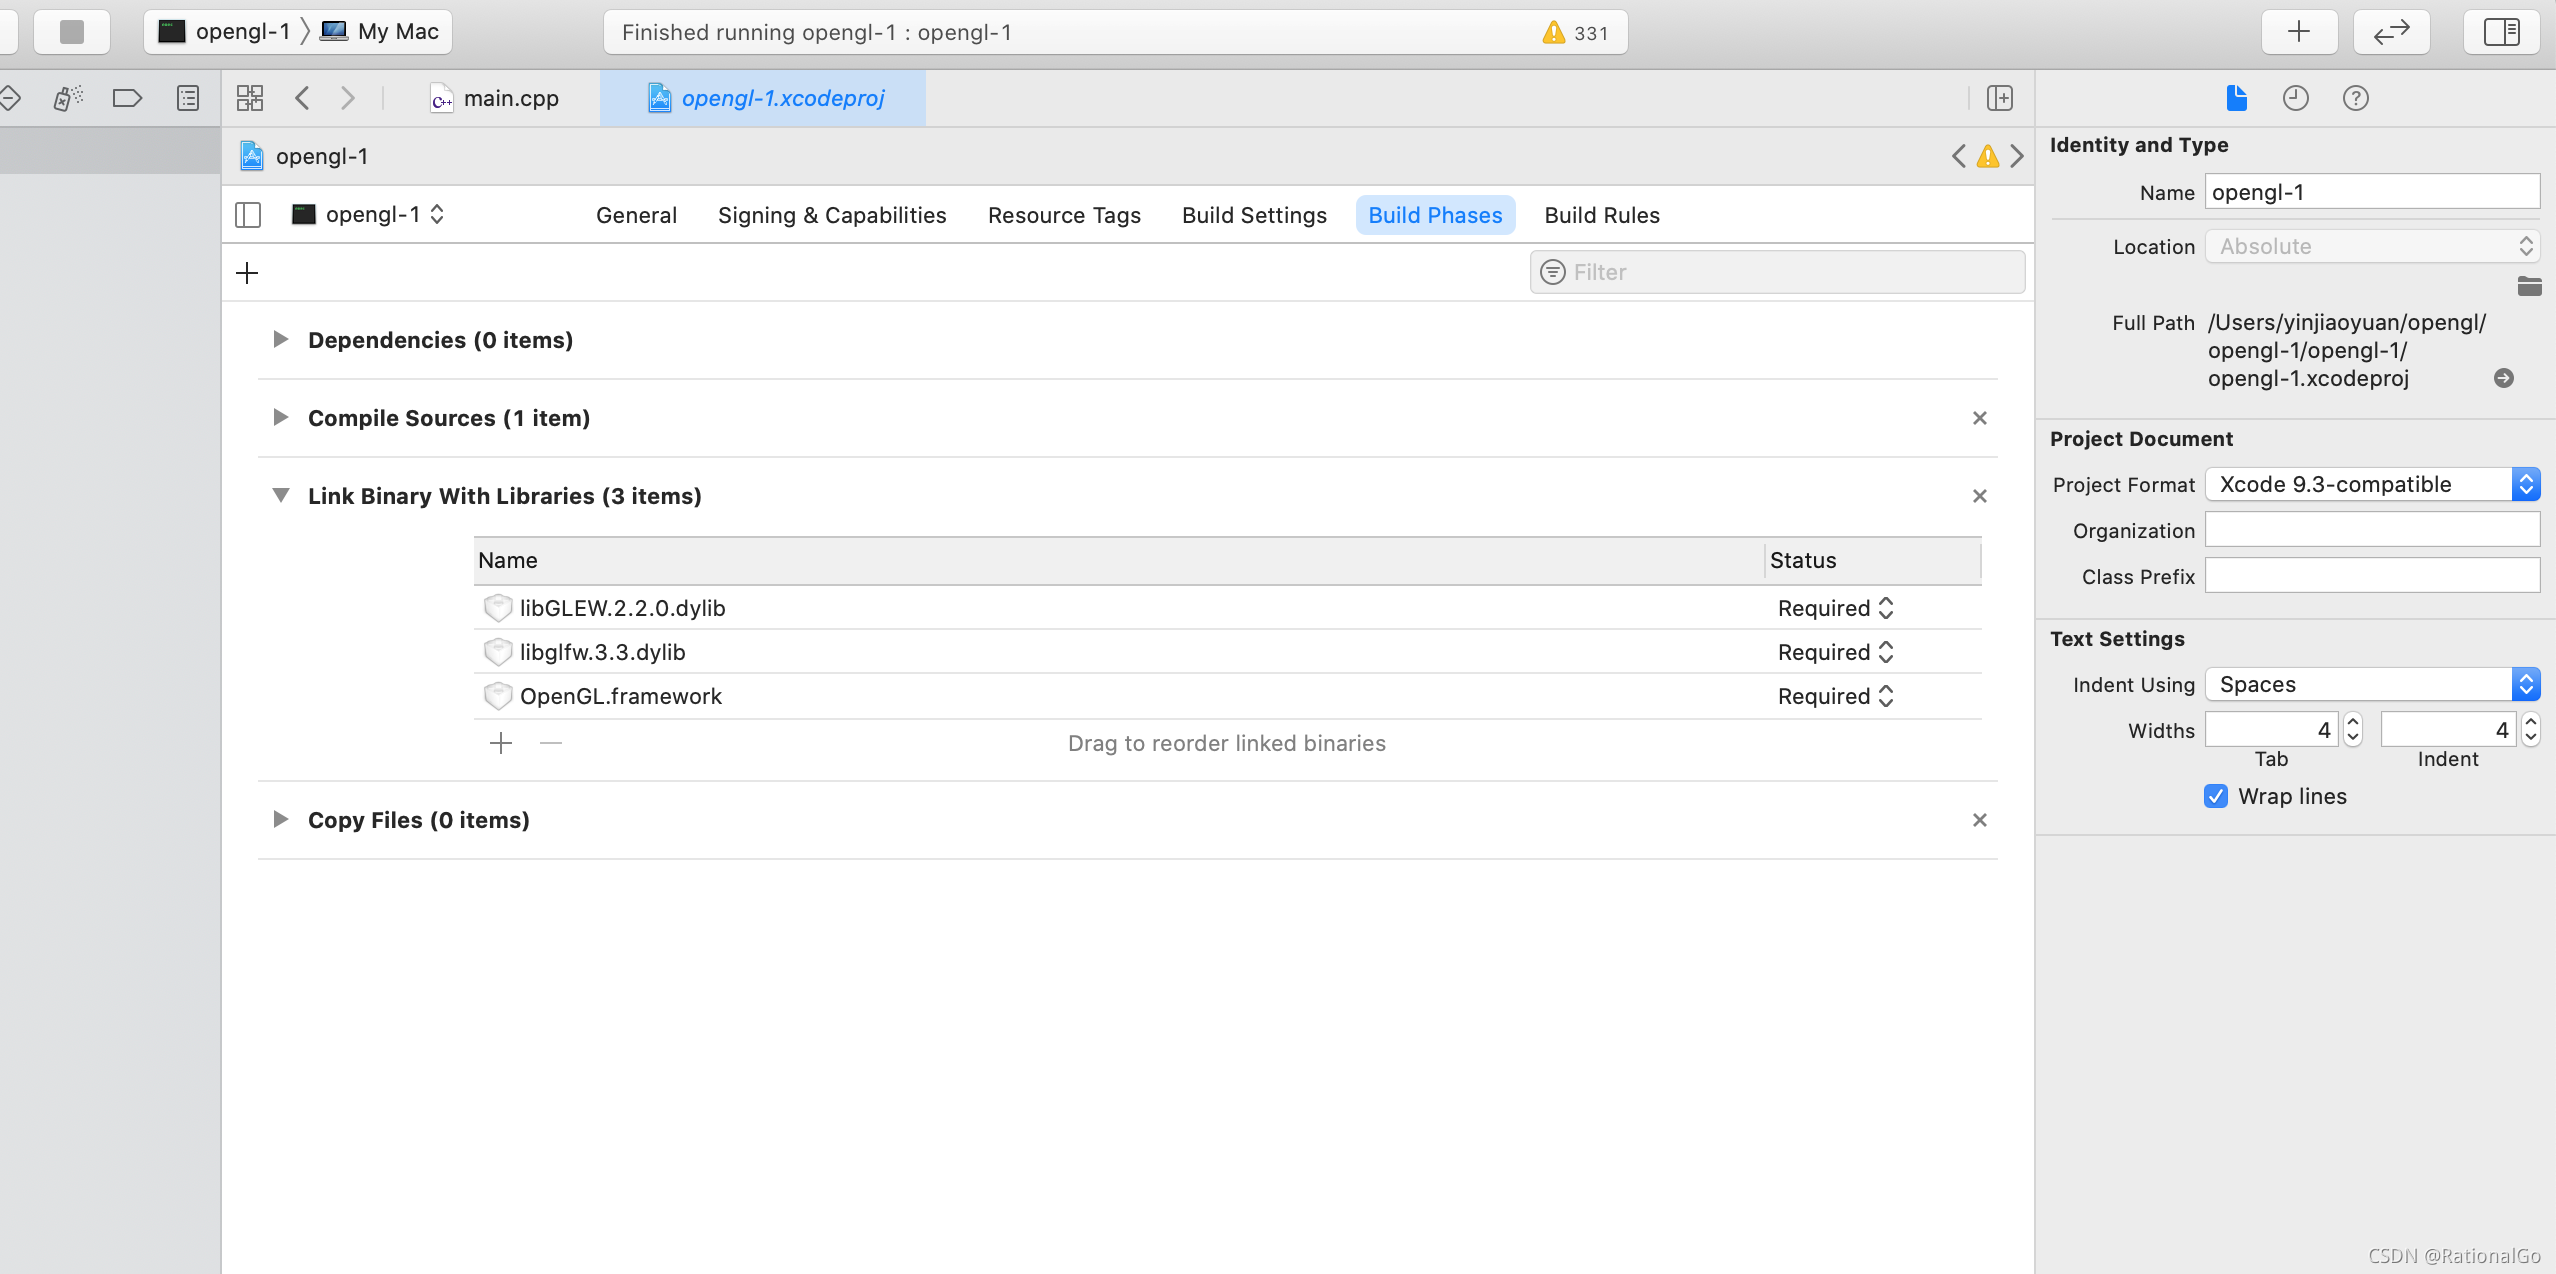Delete the Link Binary With Libraries phase
2556x1274 pixels.
tap(1980, 496)
